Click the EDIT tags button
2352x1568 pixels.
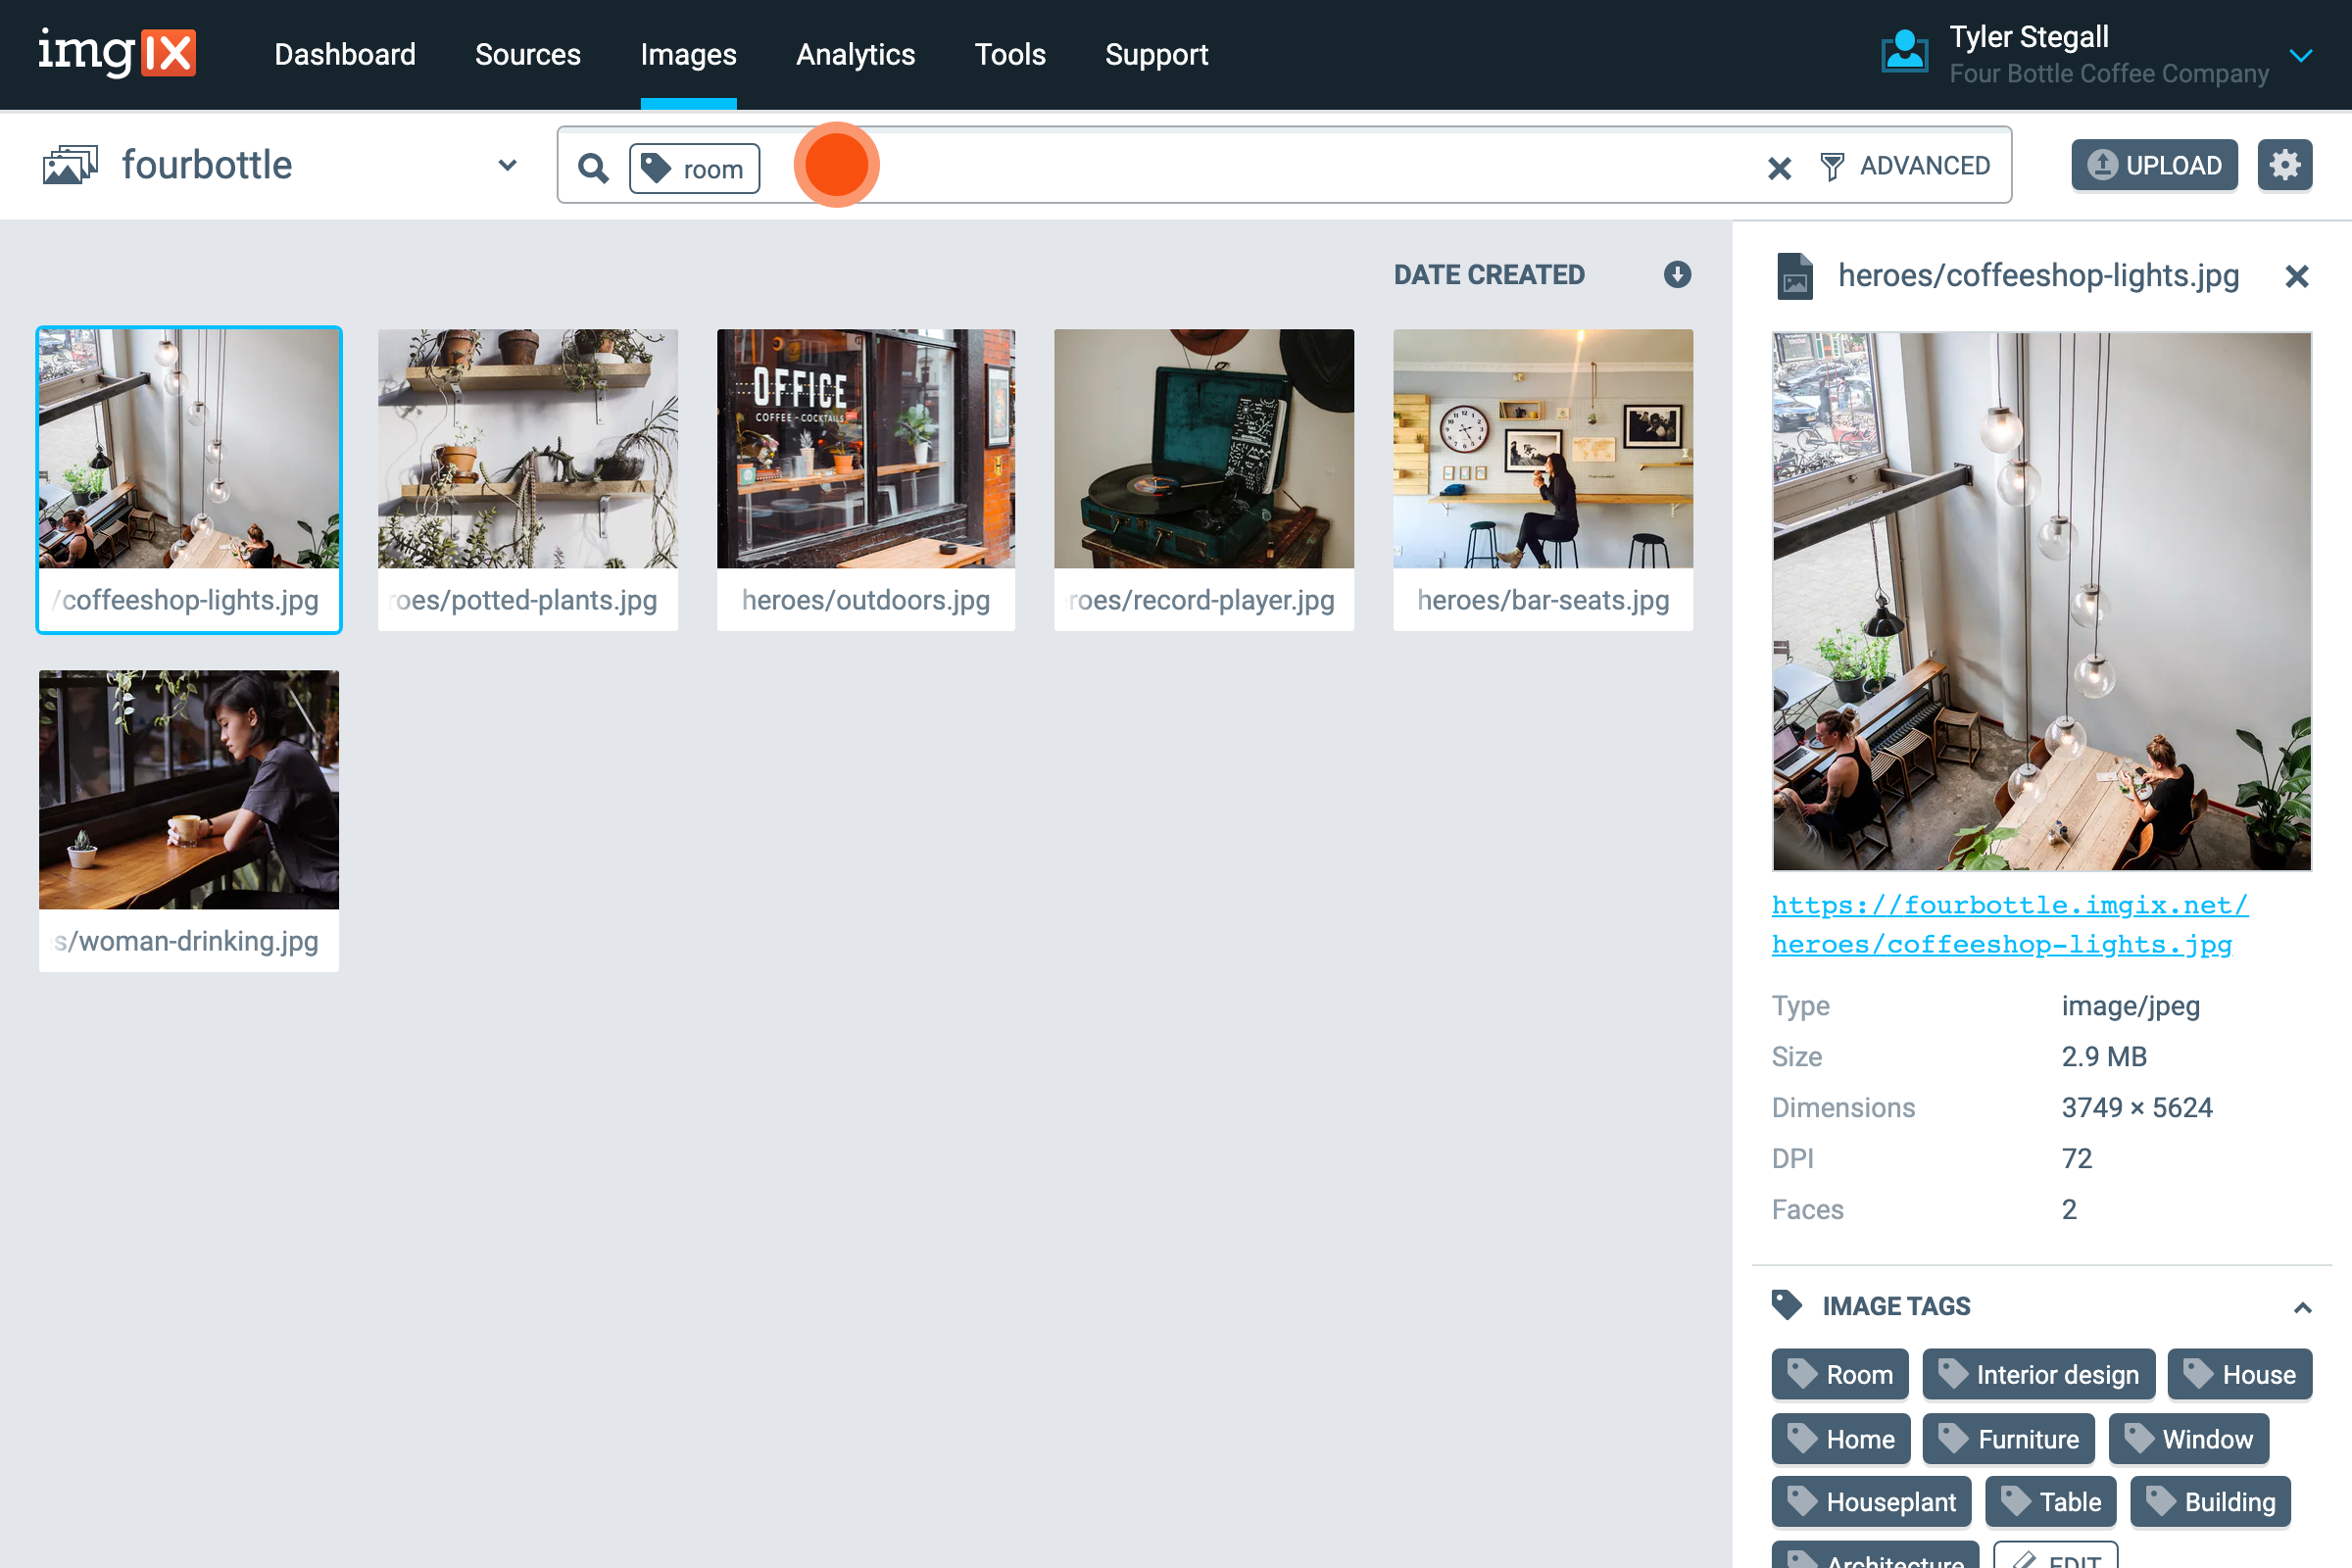(x=2055, y=1560)
